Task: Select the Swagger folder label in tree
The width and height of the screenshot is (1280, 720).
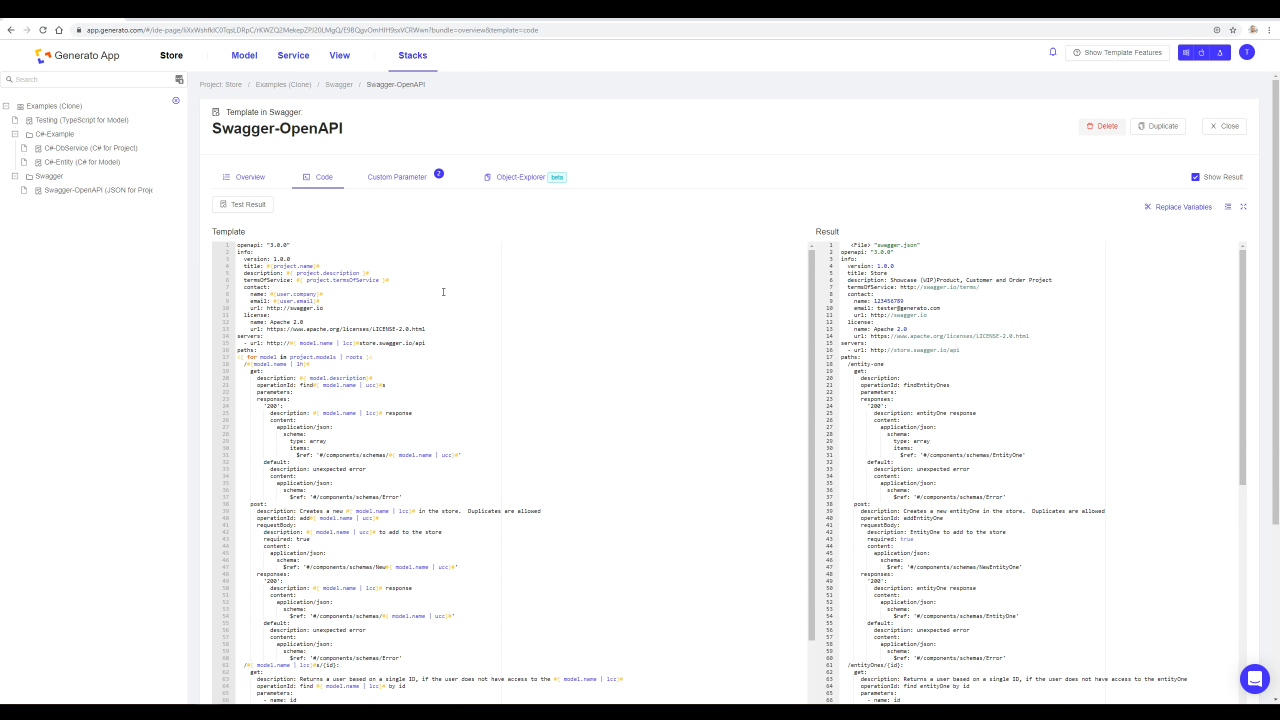Action: [49, 176]
